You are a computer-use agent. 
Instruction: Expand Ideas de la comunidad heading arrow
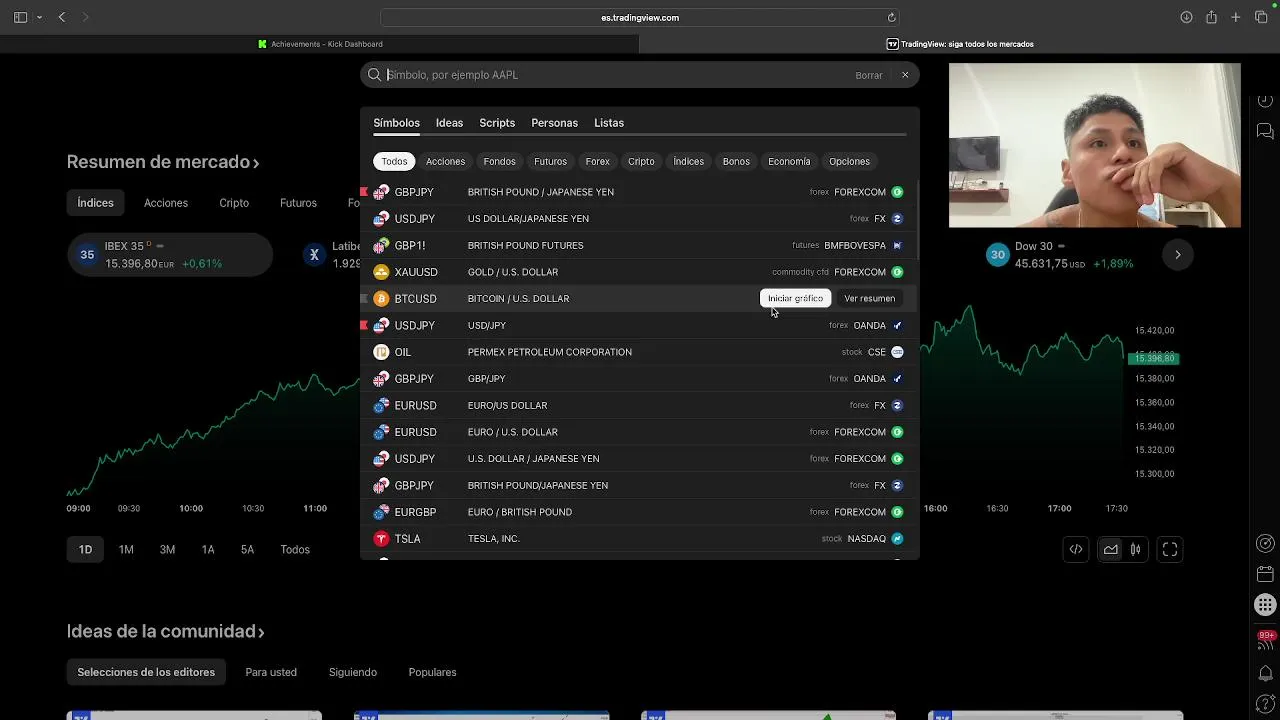tap(261, 632)
